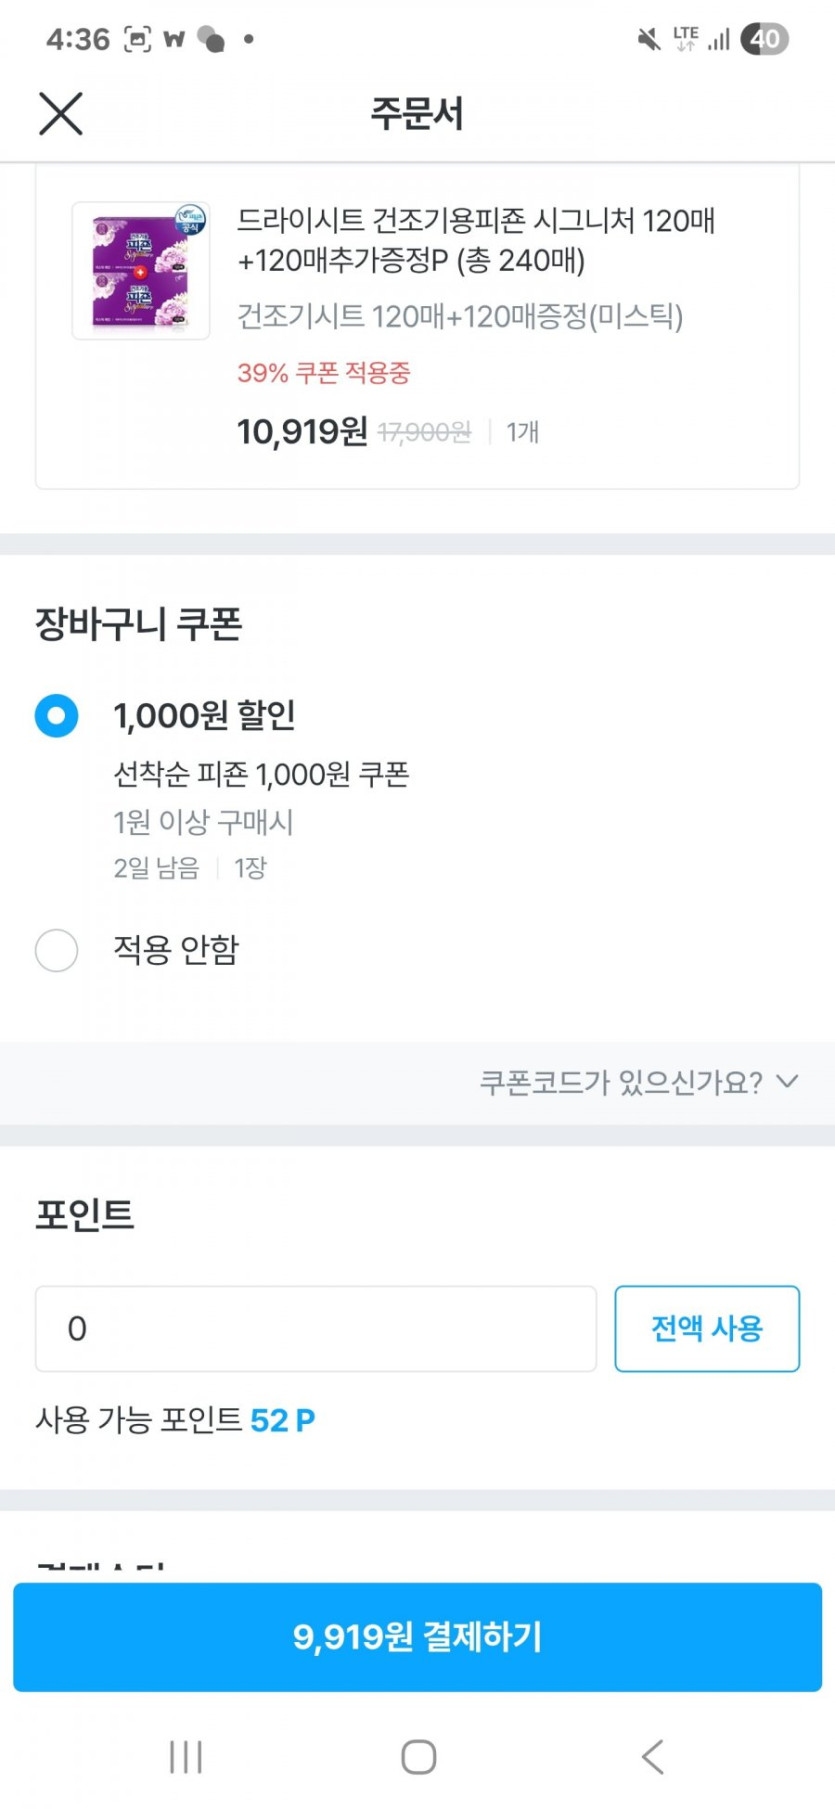835x1809 pixels.
Task: Tap the 선착순 피죤 1,000원 쿠폰 label
Action: pyautogui.click(x=261, y=774)
